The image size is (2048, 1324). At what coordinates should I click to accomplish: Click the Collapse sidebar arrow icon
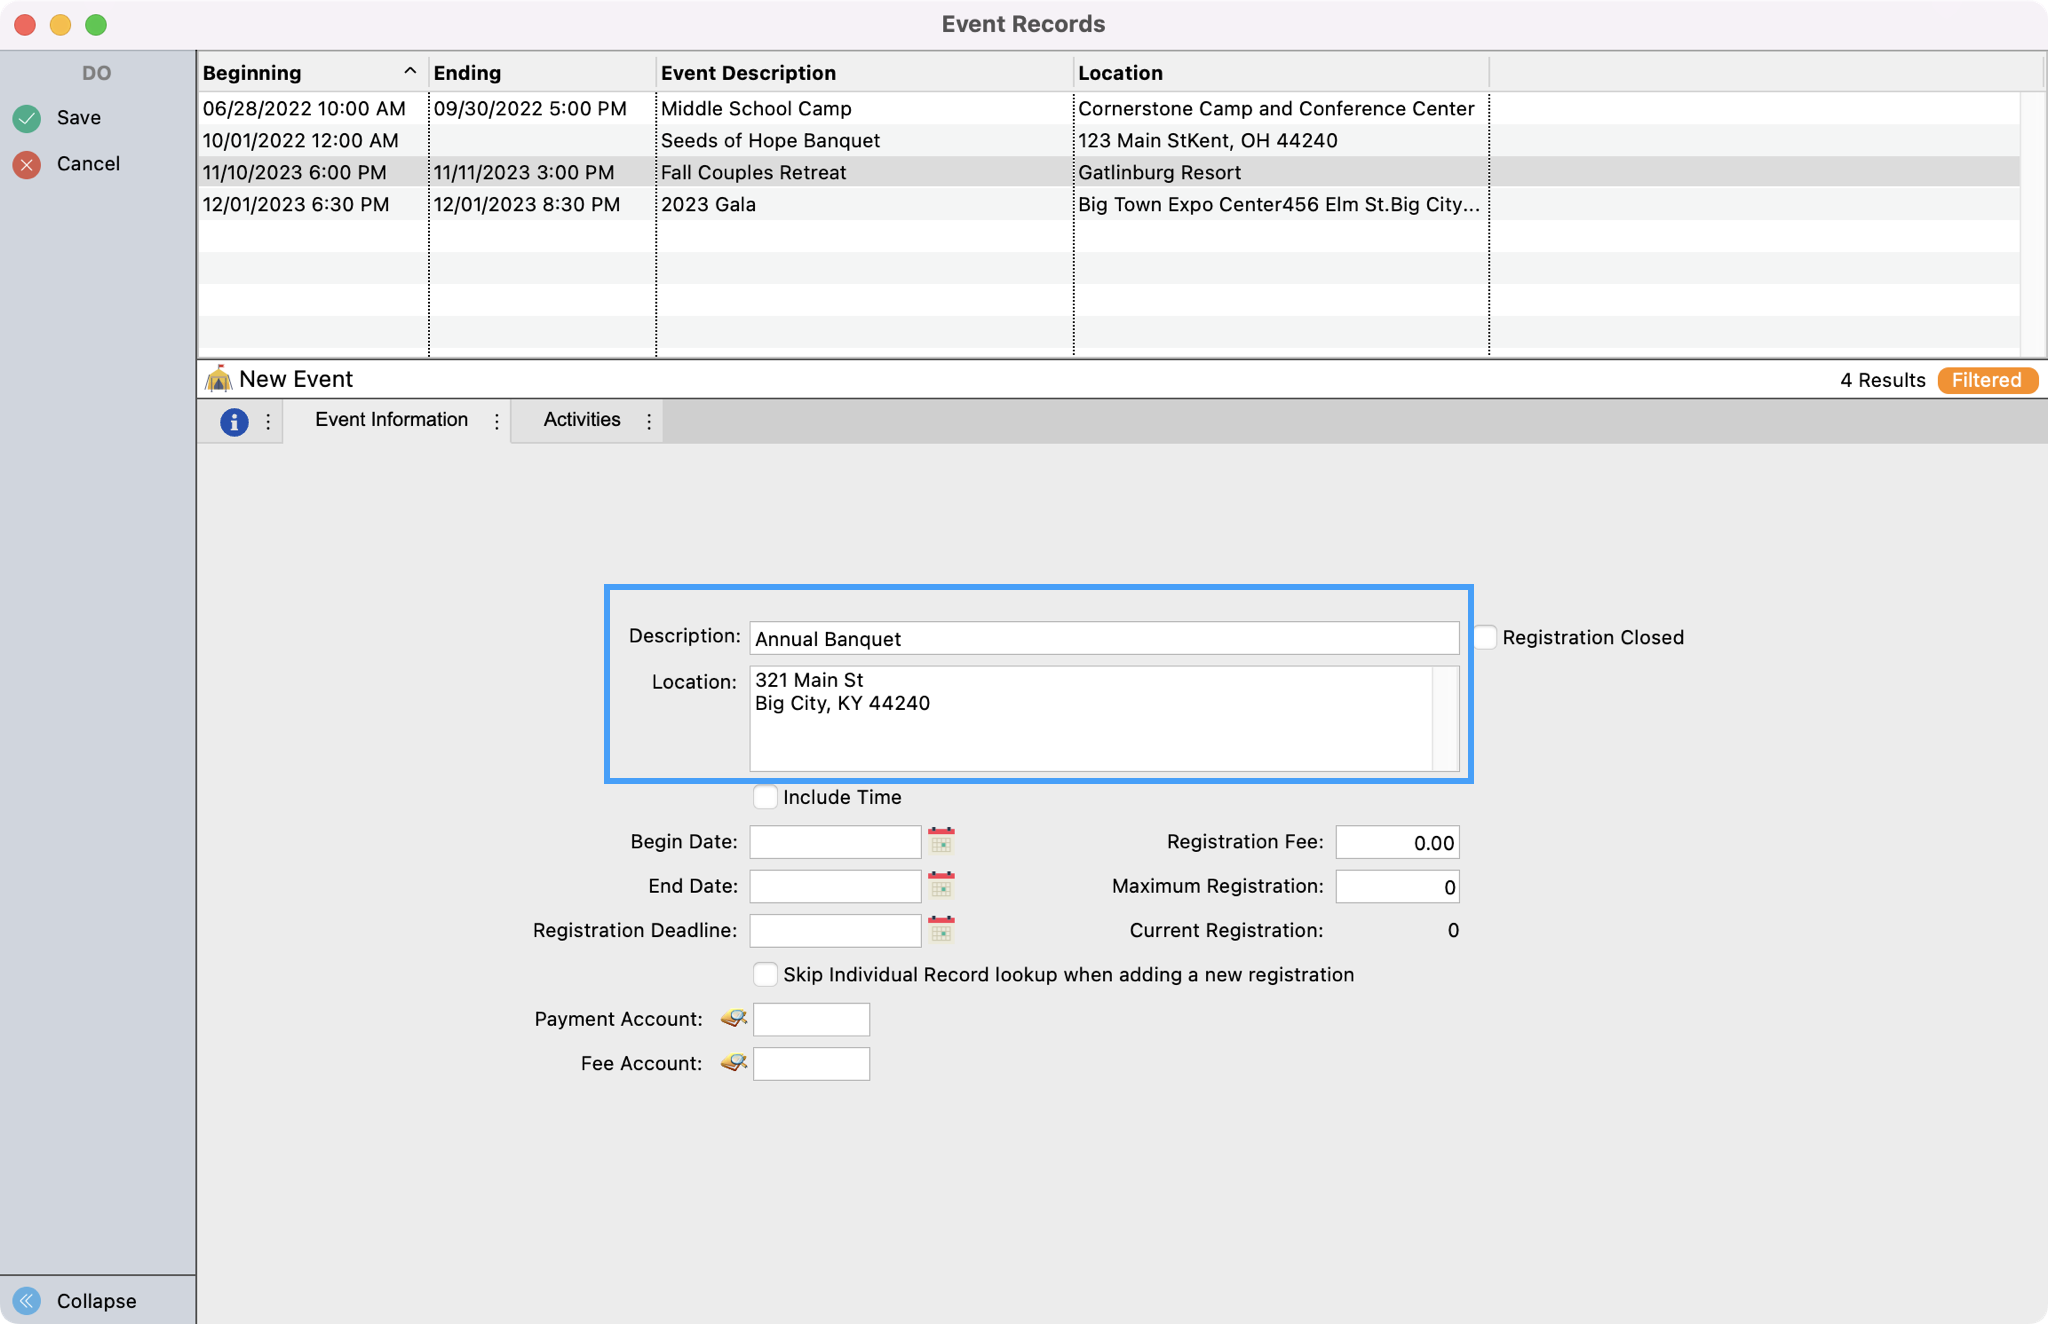point(27,1300)
